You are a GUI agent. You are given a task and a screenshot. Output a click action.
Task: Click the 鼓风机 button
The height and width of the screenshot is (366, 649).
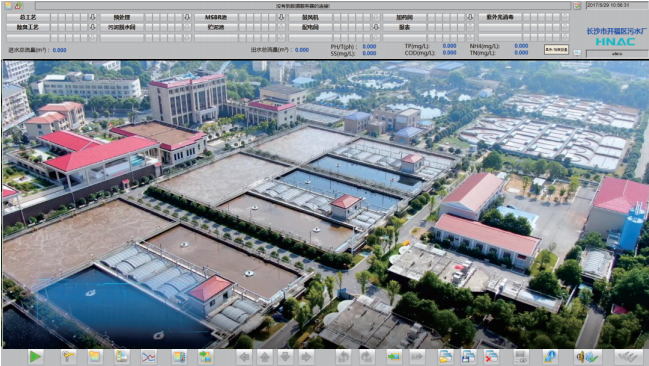tap(310, 17)
